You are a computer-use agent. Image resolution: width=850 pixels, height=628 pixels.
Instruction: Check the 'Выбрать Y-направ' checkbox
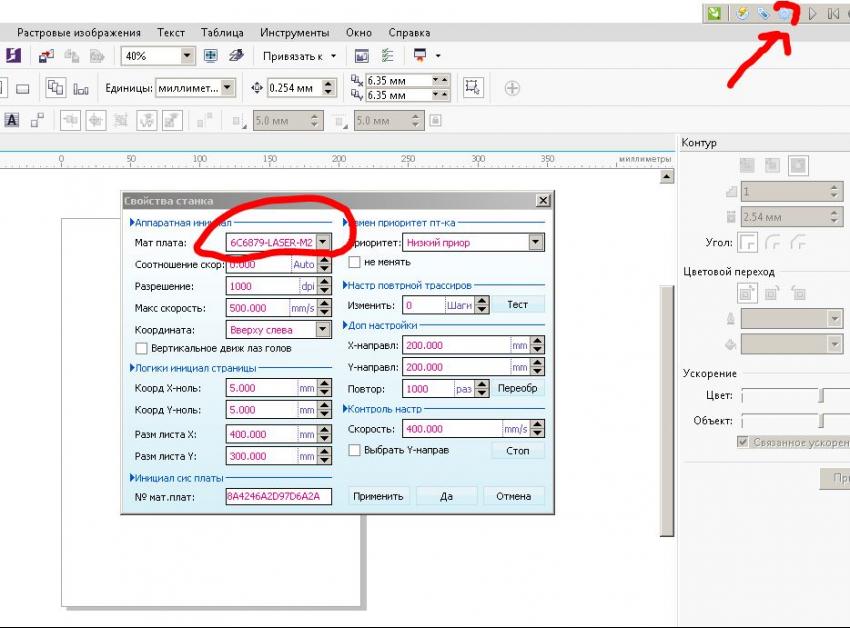coord(354,450)
